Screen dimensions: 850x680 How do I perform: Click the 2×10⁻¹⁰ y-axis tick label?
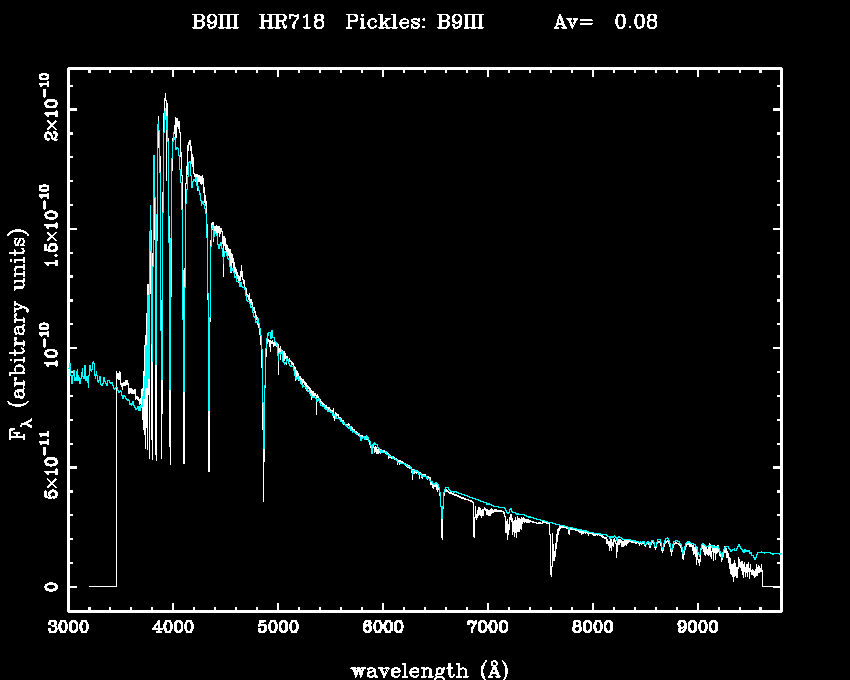[x=46, y=108]
